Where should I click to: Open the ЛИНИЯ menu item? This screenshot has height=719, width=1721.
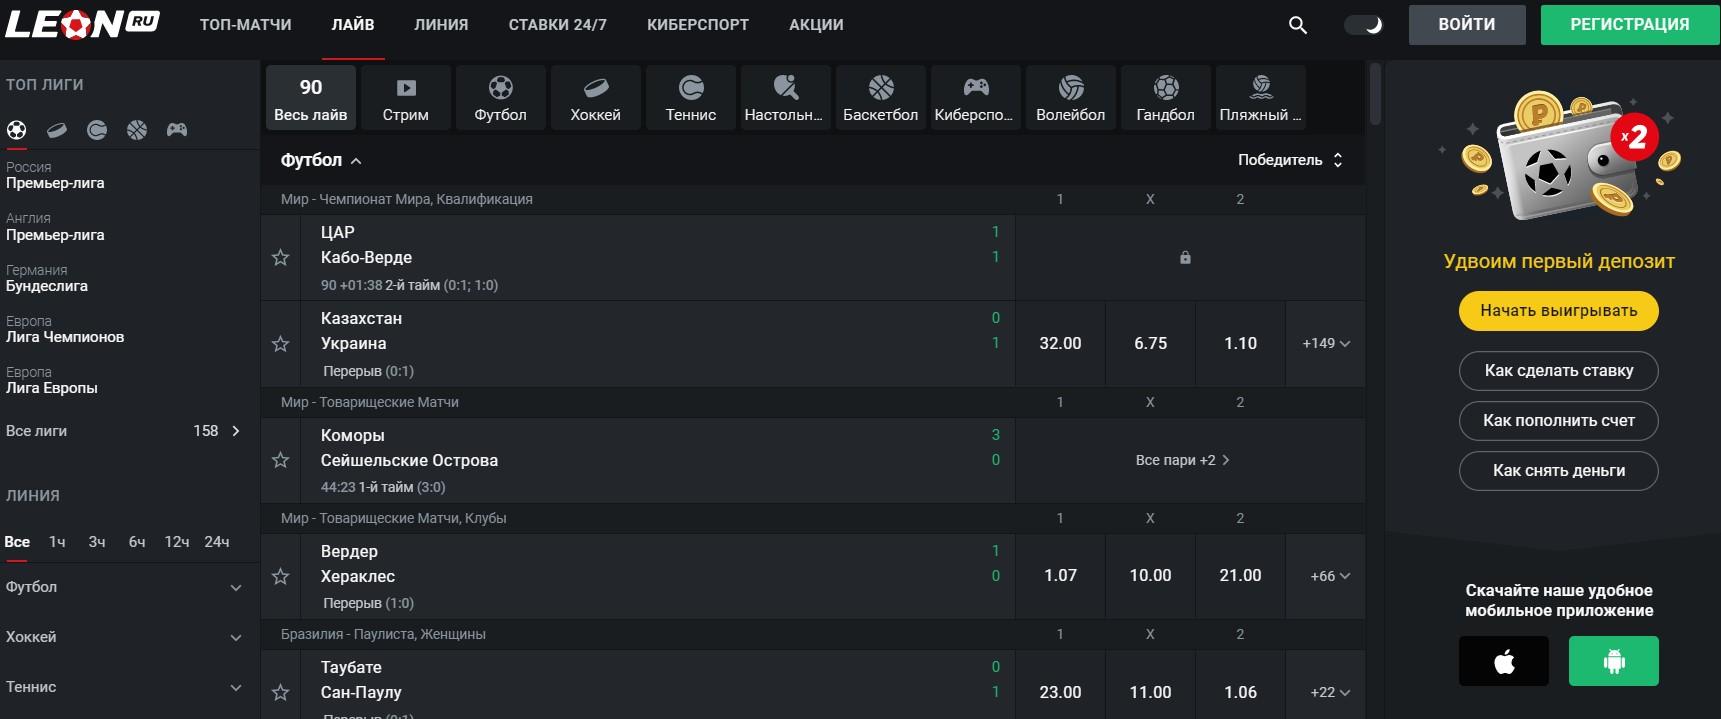(441, 25)
